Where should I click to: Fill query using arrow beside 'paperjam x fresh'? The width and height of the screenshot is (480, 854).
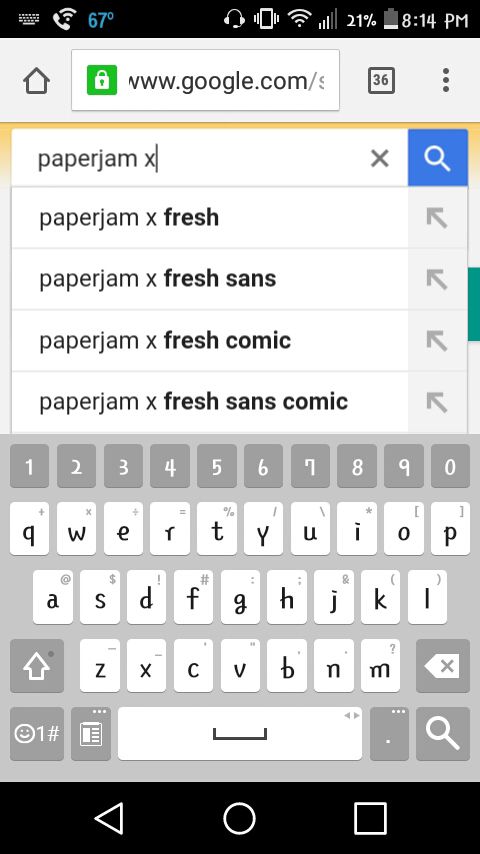(437, 218)
